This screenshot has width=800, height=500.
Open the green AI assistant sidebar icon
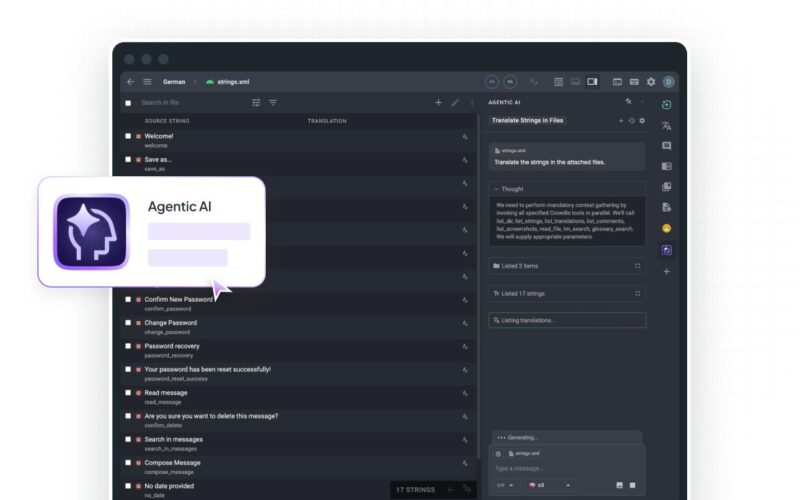coord(666,105)
